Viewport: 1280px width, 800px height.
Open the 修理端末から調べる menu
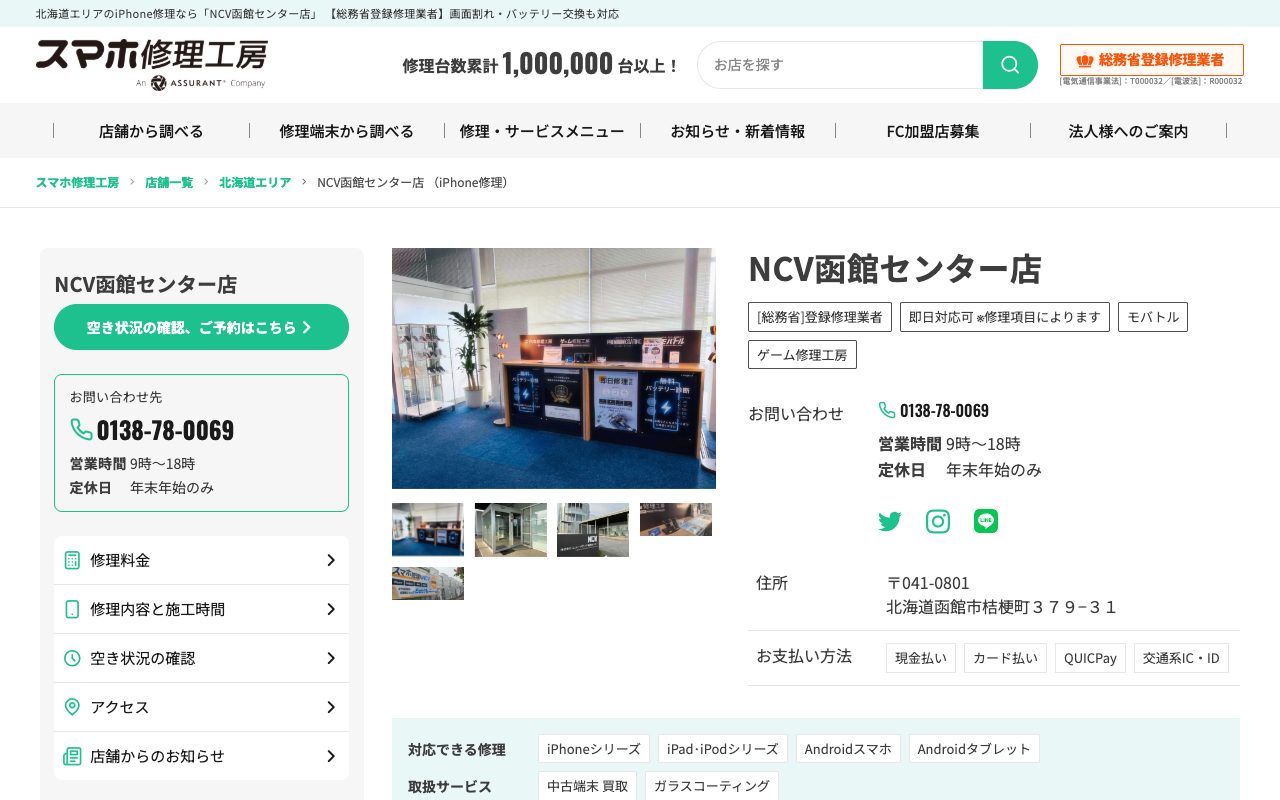click(347, 131)
